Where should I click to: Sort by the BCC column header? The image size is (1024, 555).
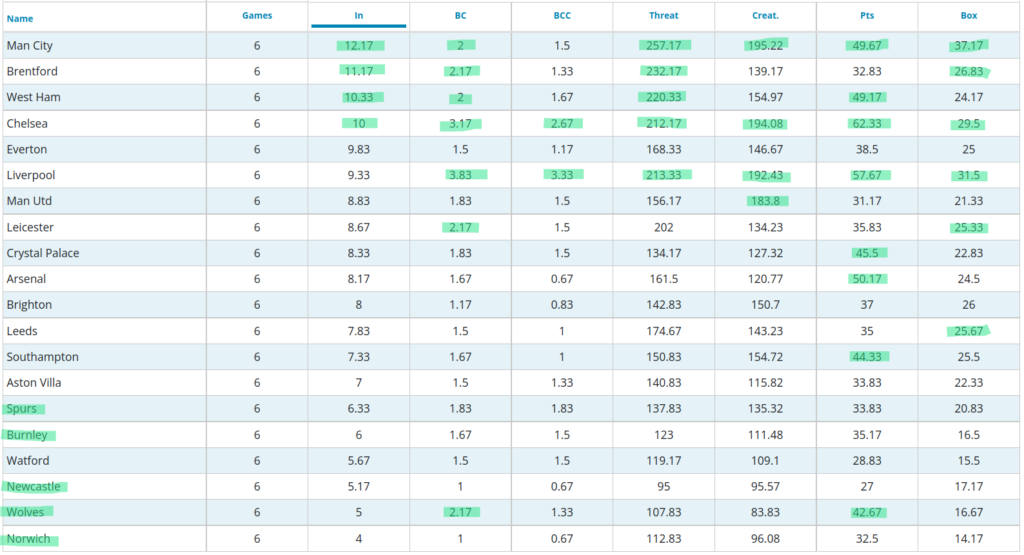562,16
